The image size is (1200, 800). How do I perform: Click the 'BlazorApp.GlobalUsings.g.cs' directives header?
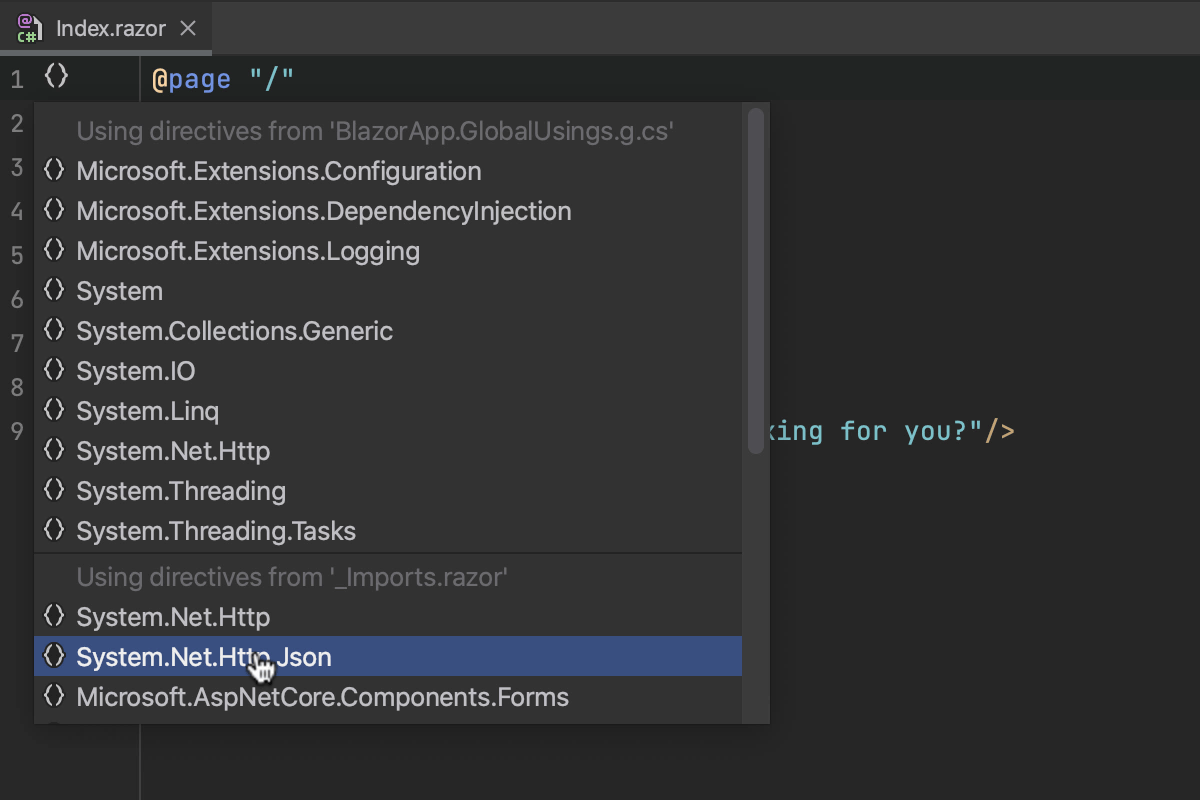(375, 131)
